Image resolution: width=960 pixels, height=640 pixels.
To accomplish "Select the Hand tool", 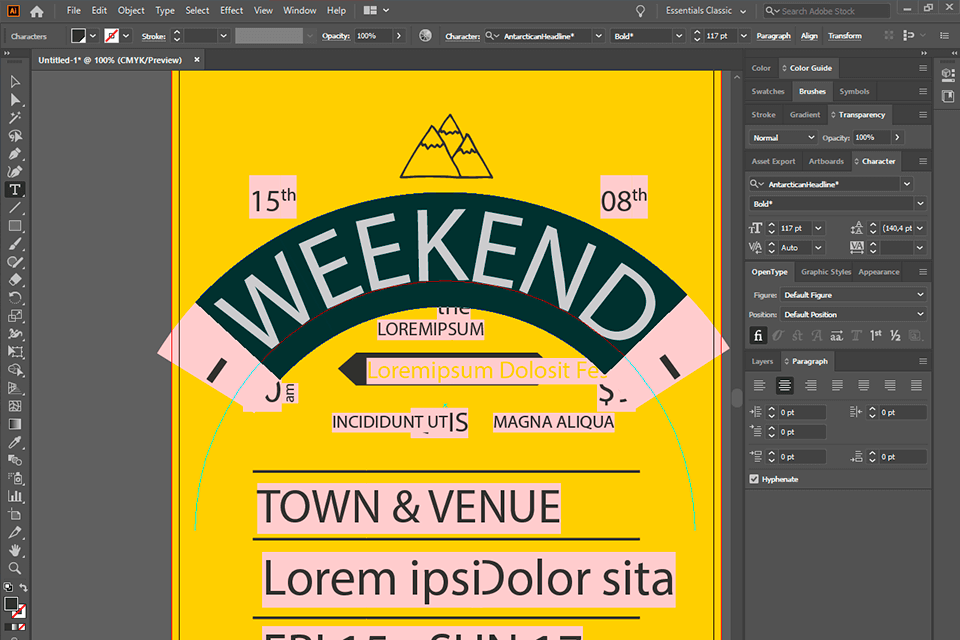I will click(15, 550).
